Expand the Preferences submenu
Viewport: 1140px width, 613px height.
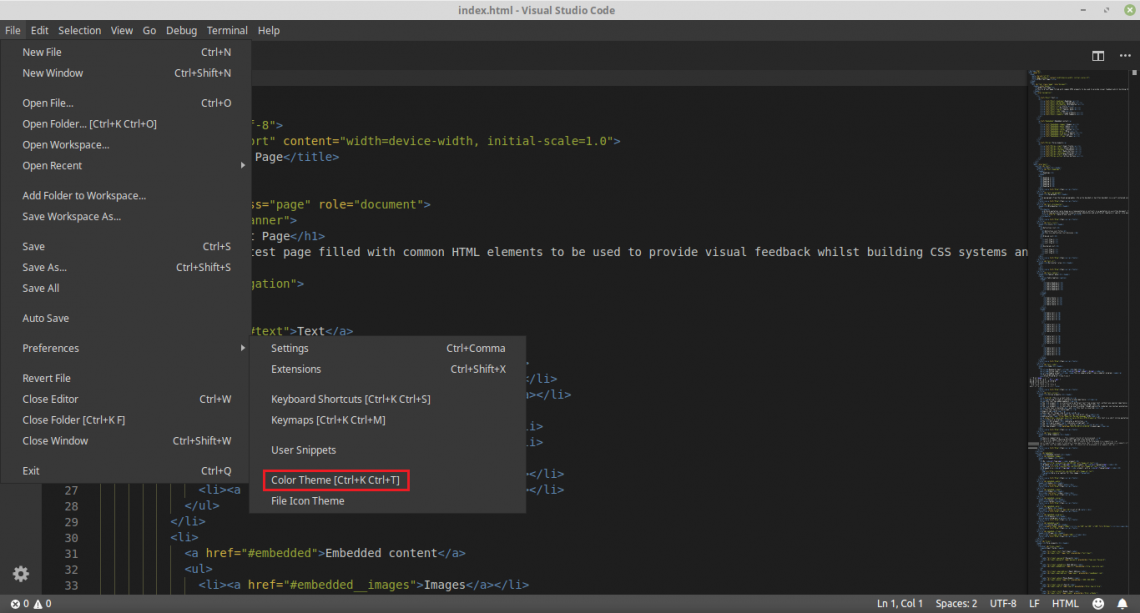[x=51, y=348]
